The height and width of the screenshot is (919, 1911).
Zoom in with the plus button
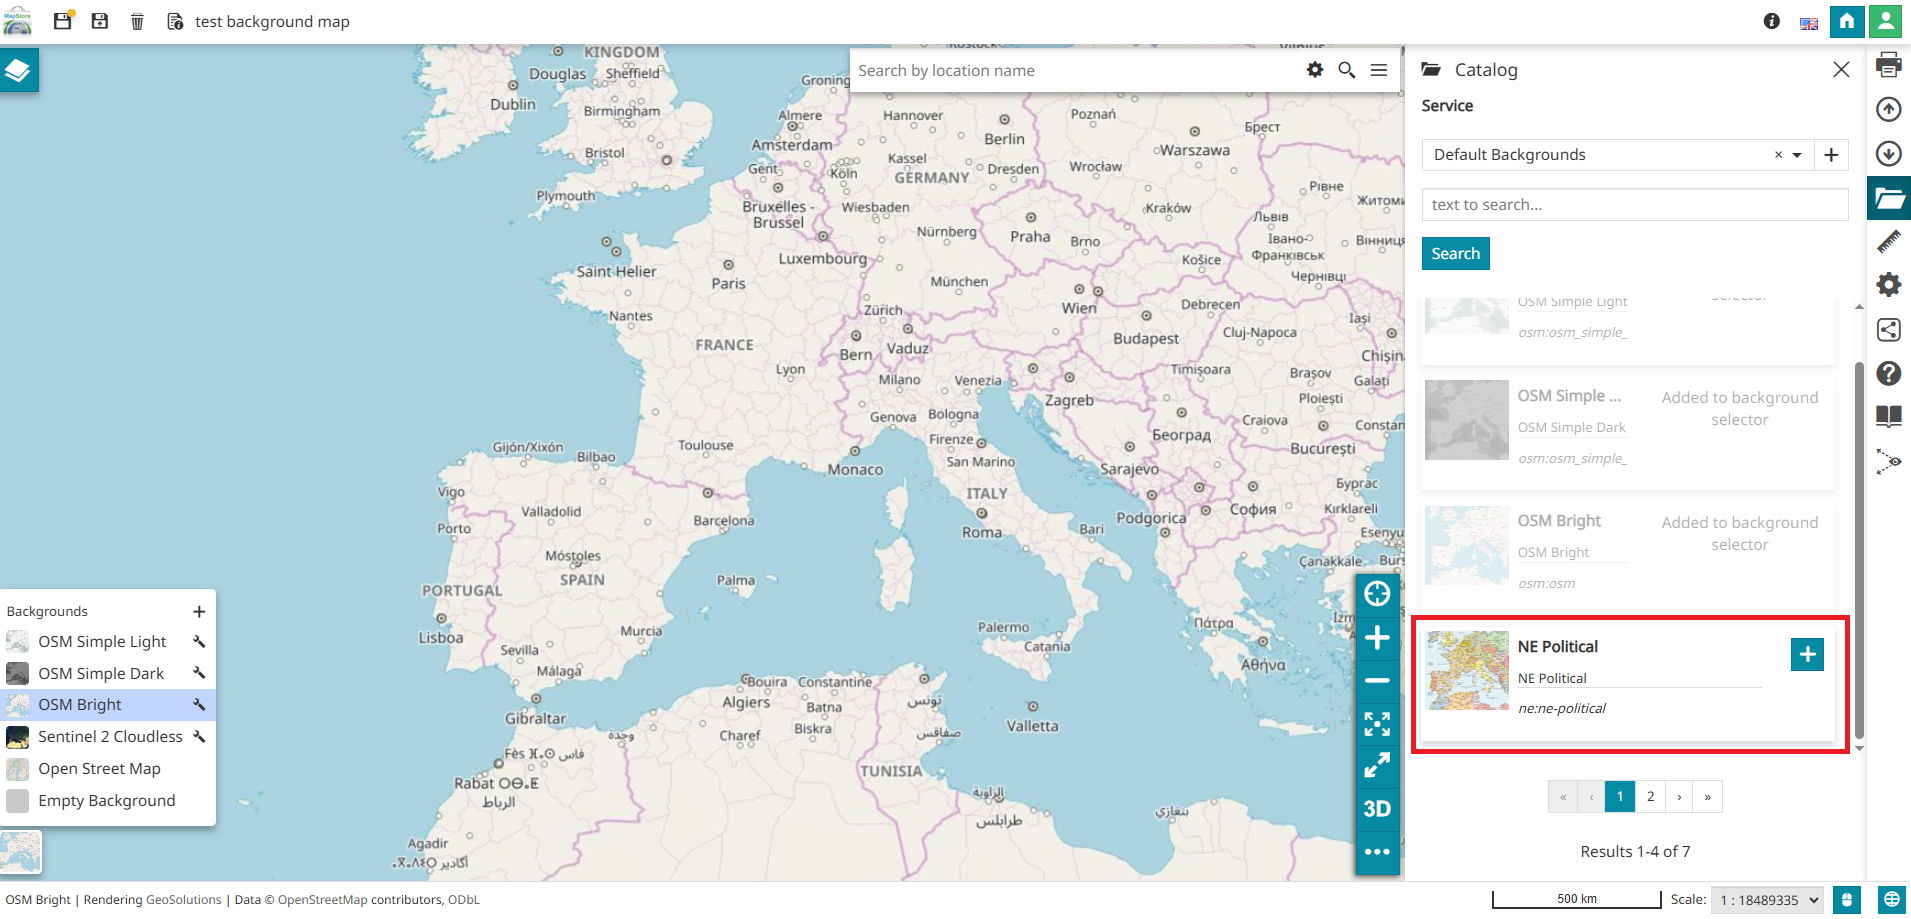(1377, 638)
